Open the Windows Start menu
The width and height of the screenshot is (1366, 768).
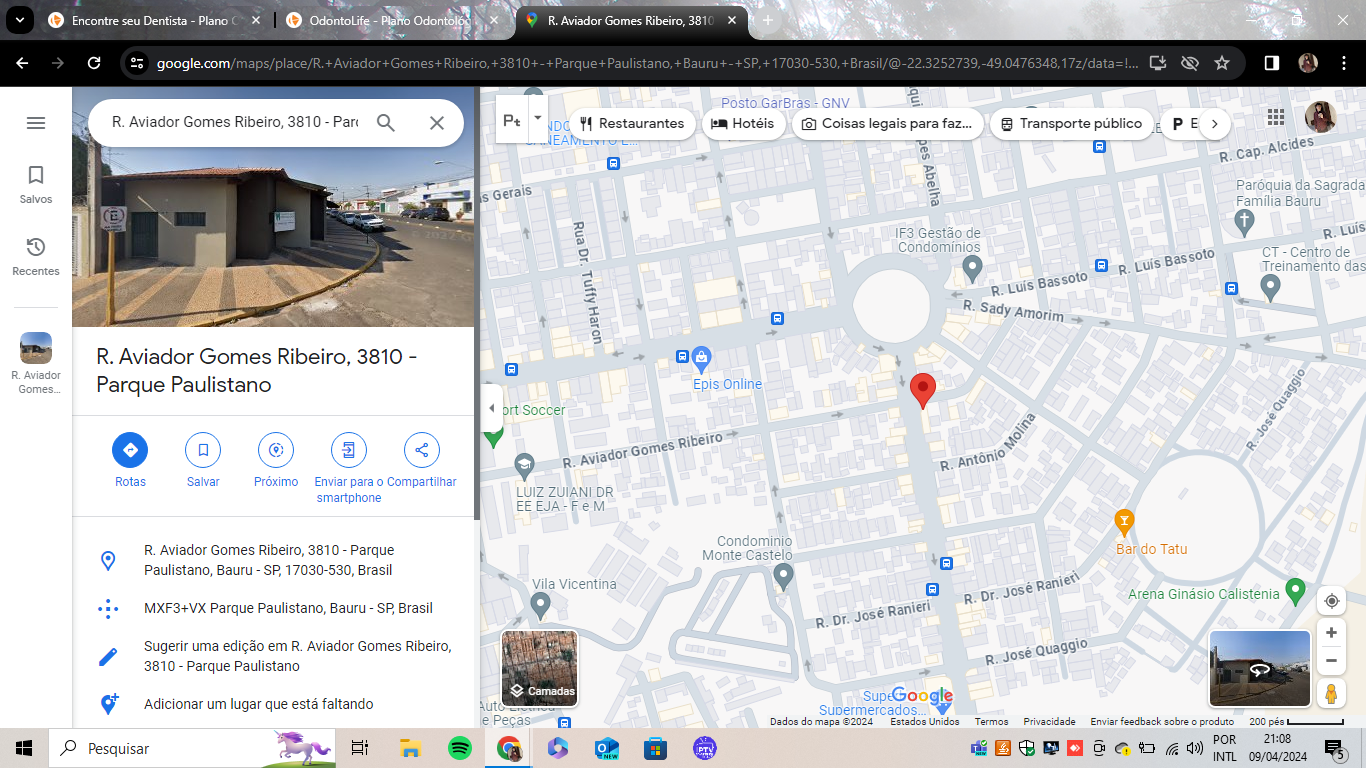[24, 748]
